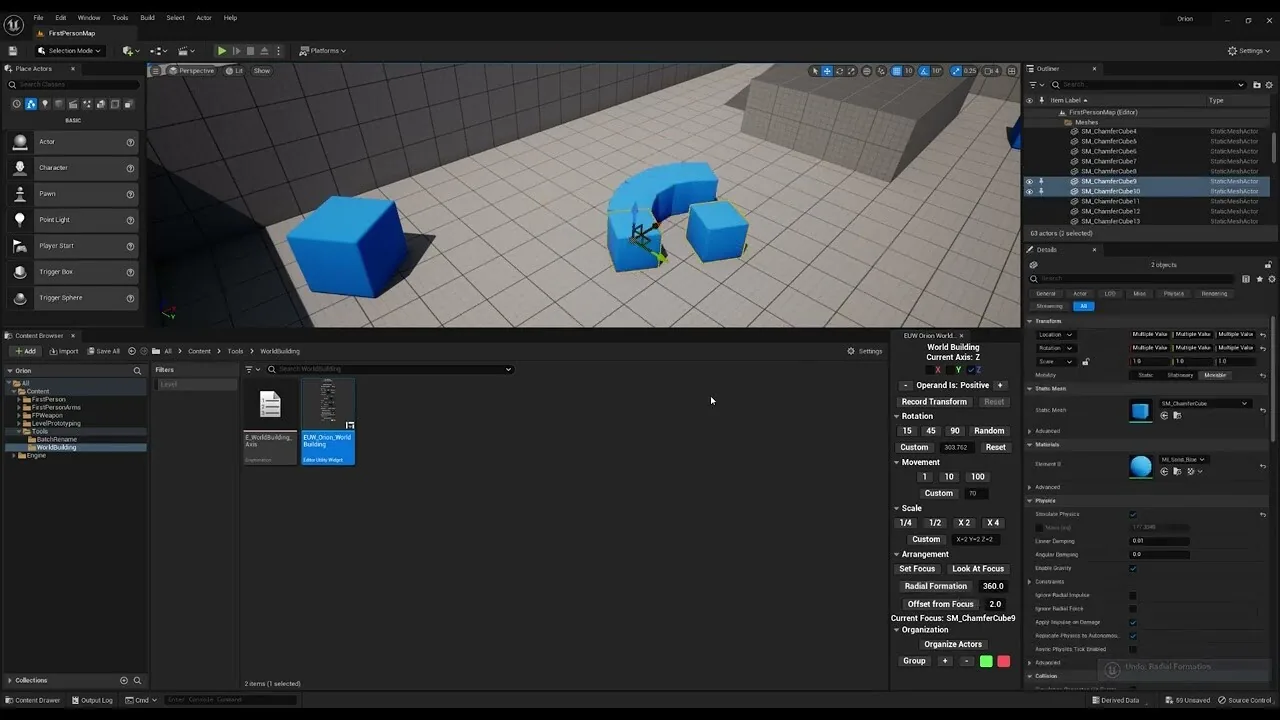Image resolution: width=1280 pixels, height=720 pixels.
Task: Toggle grid snapping in viewport
Action: tap(896, 71)
